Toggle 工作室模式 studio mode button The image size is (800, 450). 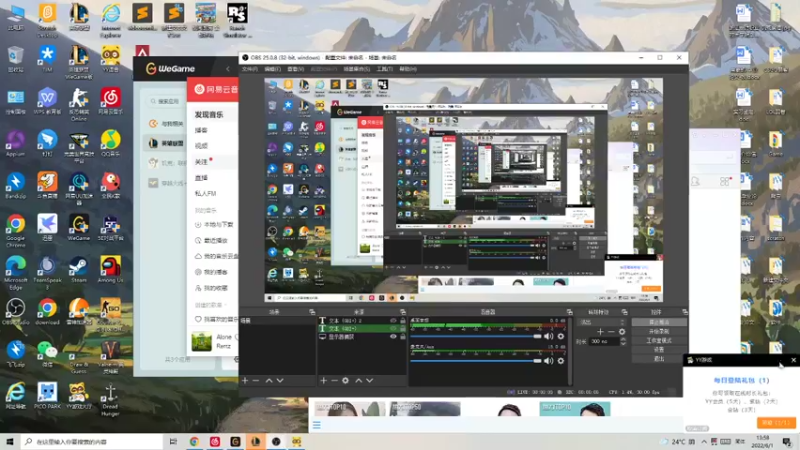click(x=659, y=340)
